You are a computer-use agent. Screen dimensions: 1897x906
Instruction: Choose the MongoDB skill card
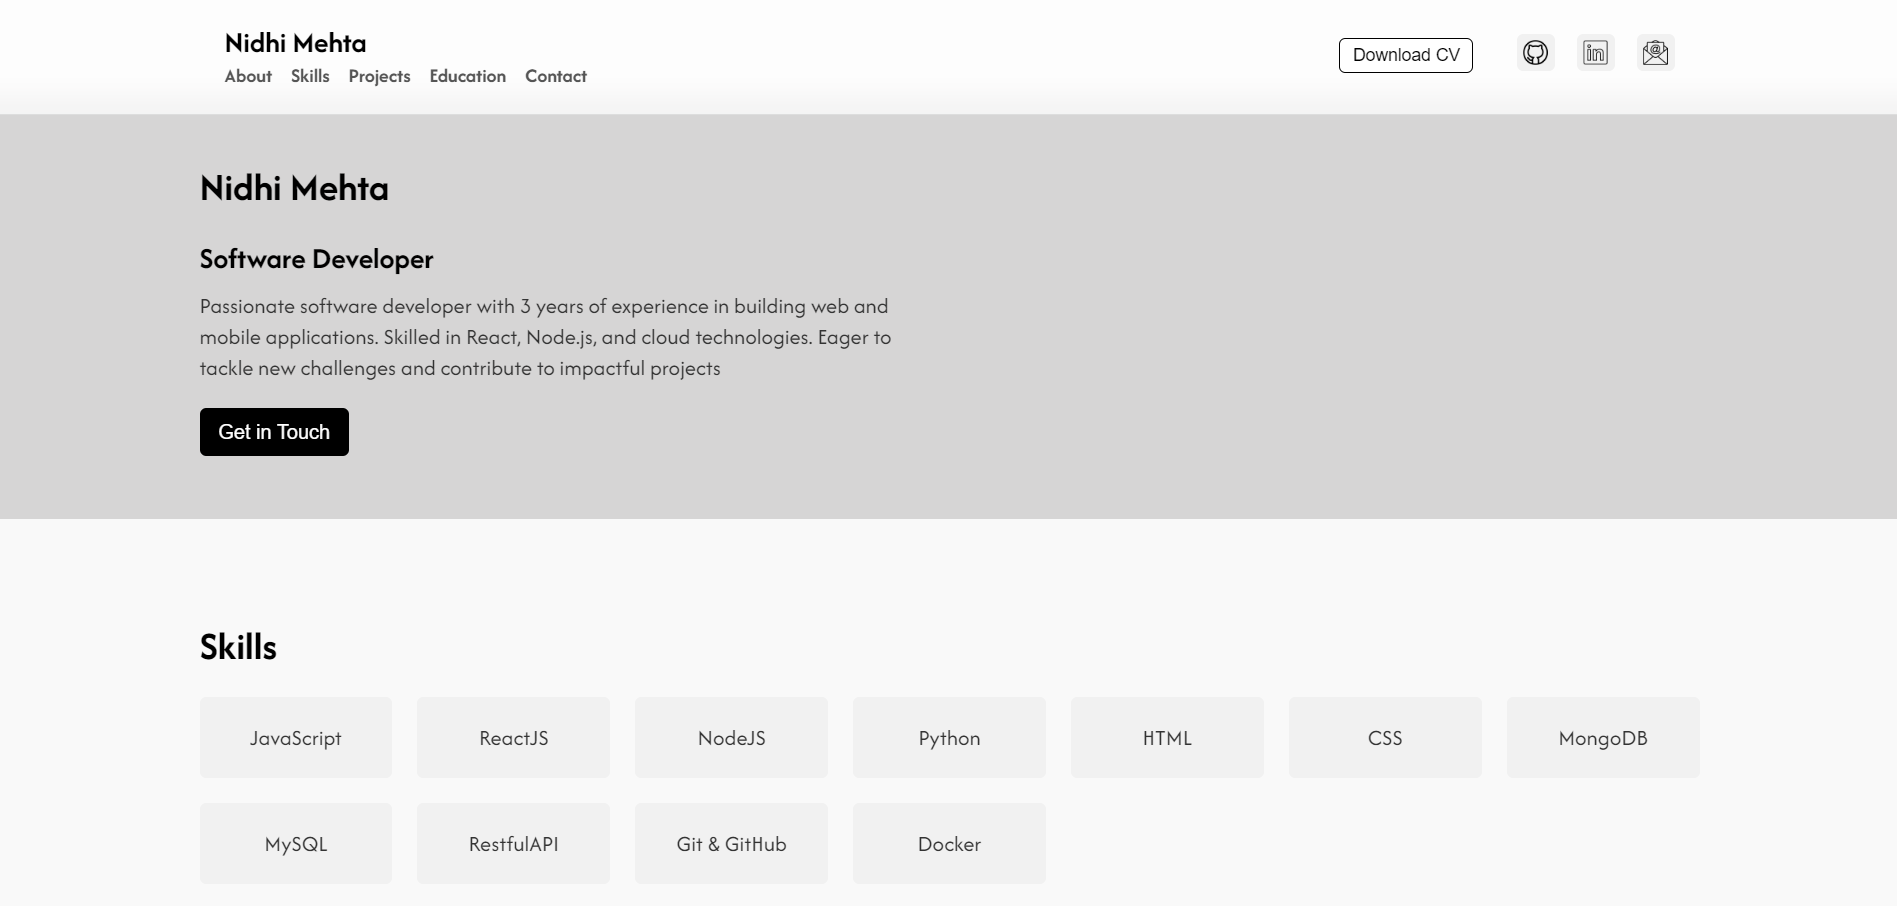[x=1603, y=738]
